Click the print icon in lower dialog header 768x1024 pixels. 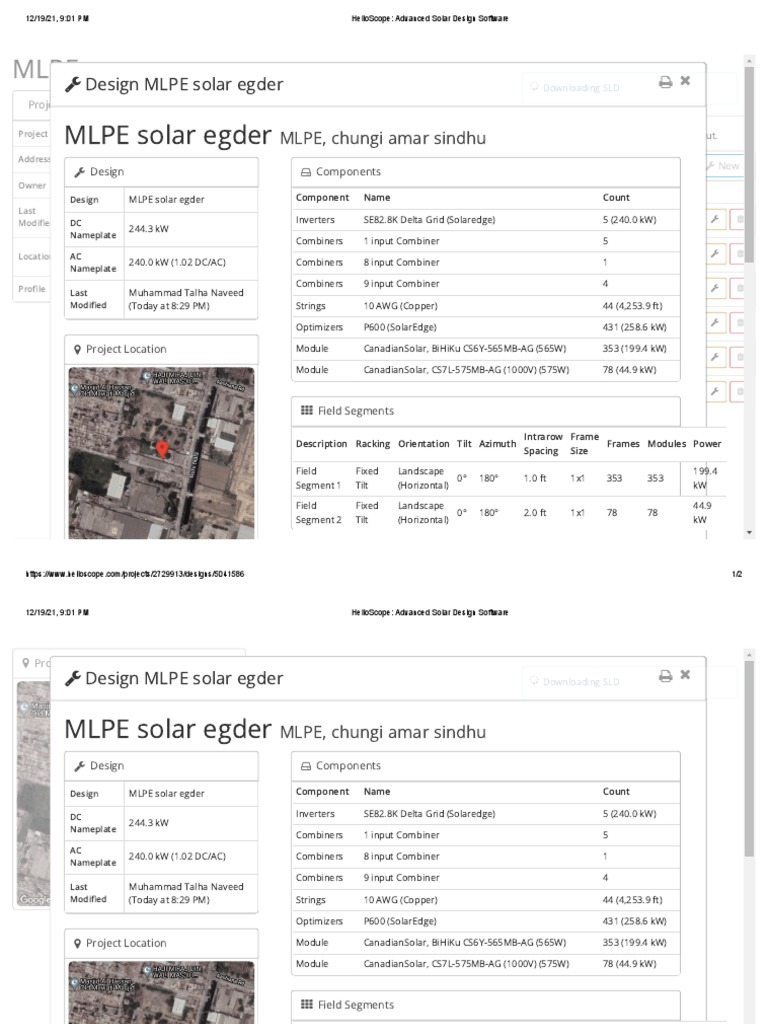pos(665,676)
